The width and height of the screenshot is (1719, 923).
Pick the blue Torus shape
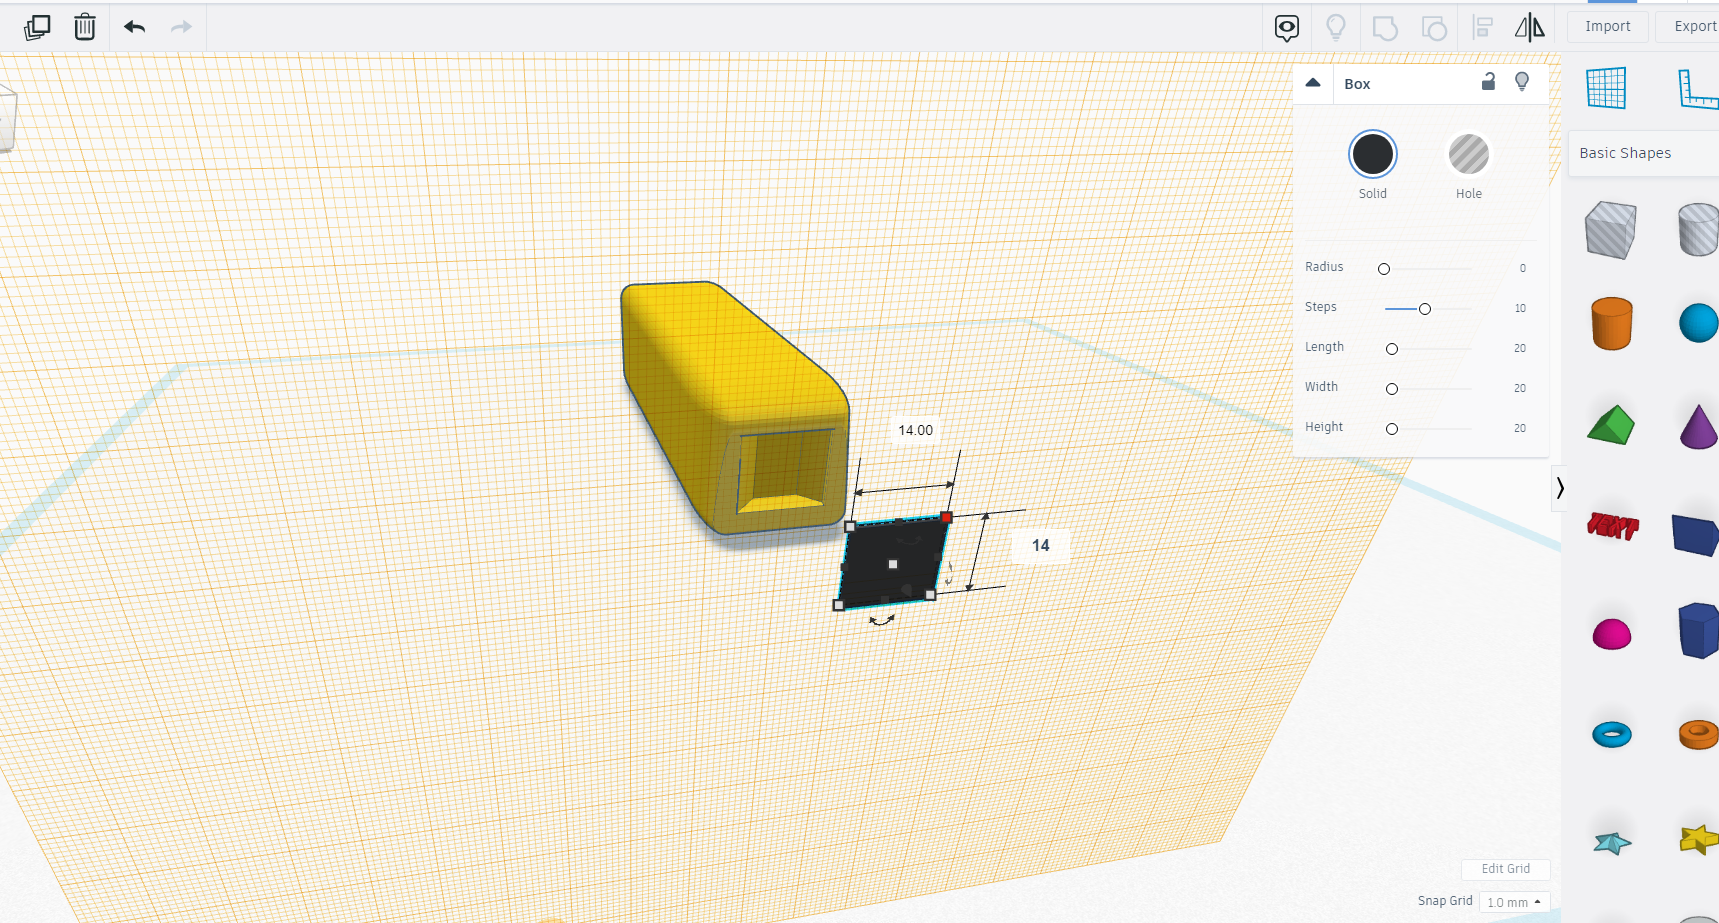pos(1611,735)
